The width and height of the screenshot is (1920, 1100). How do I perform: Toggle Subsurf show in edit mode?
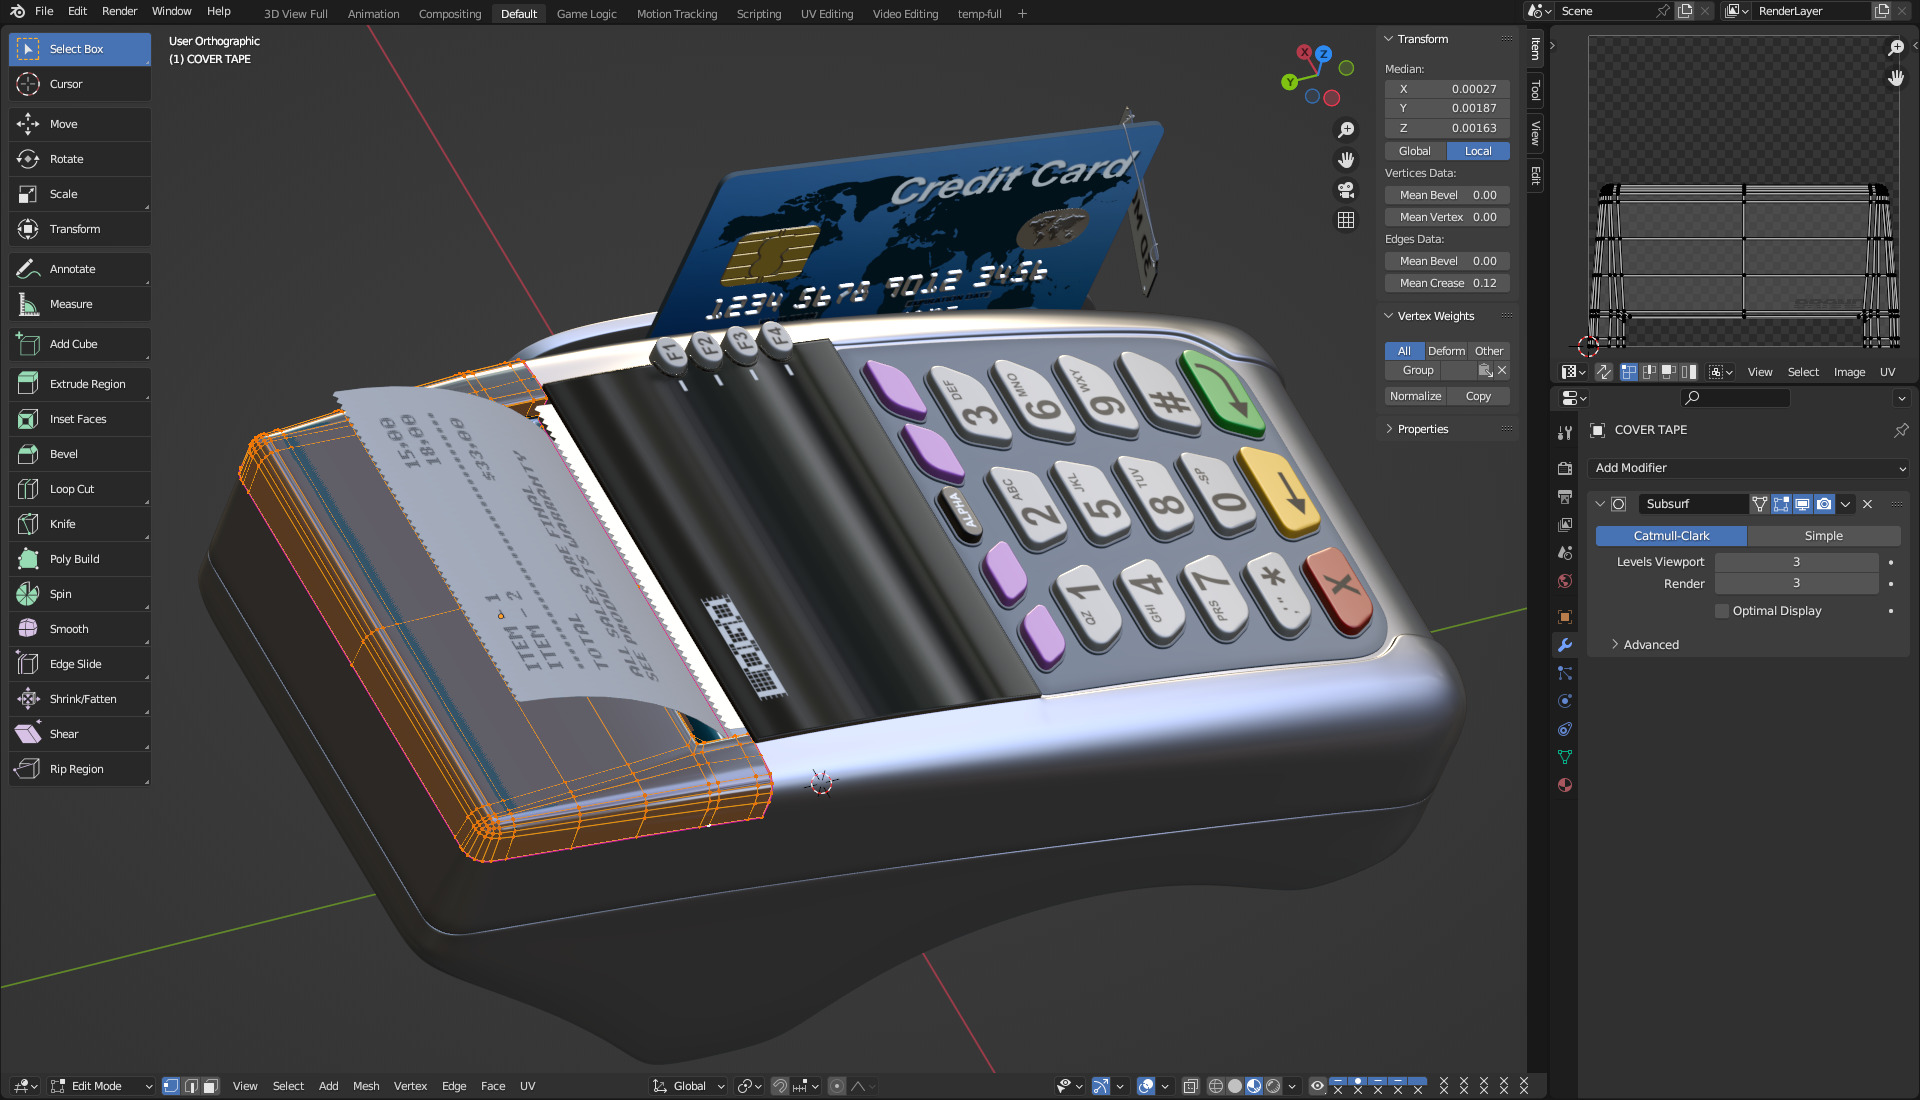pyautogui.click(x=1781, y=504)
